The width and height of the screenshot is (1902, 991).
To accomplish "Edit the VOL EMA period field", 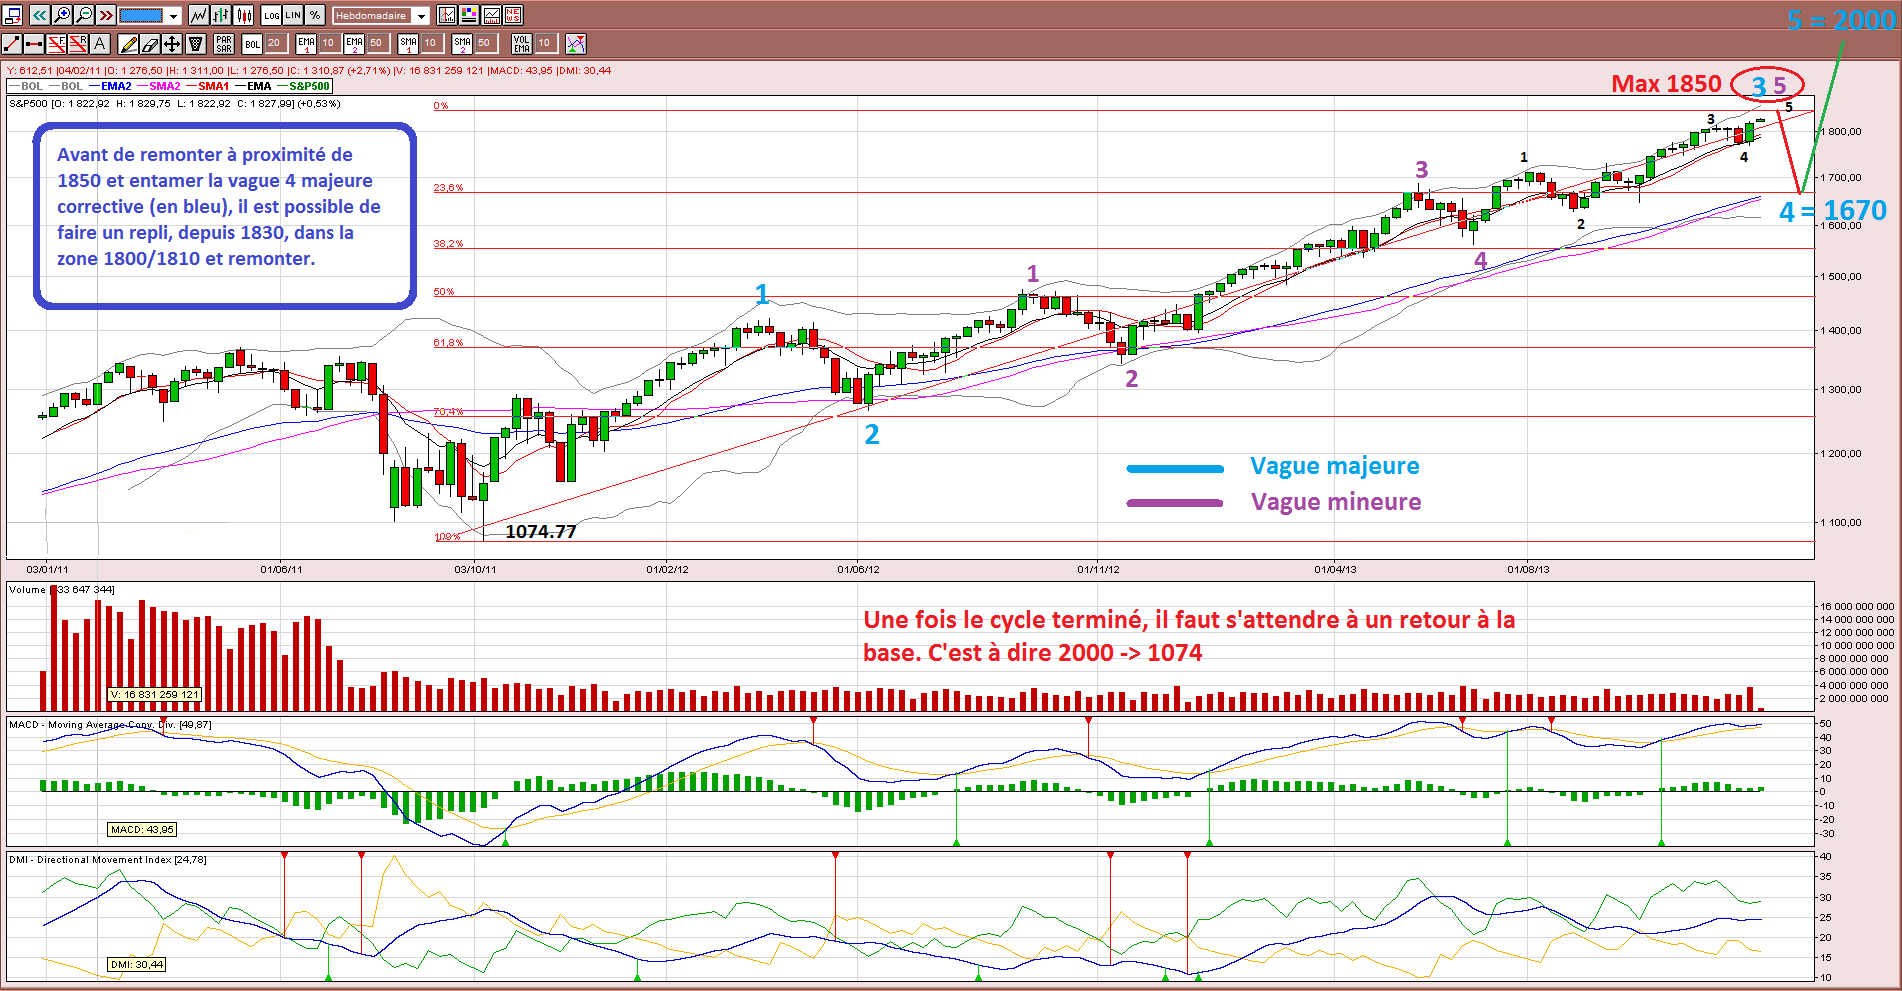I will tap(545, 44).
